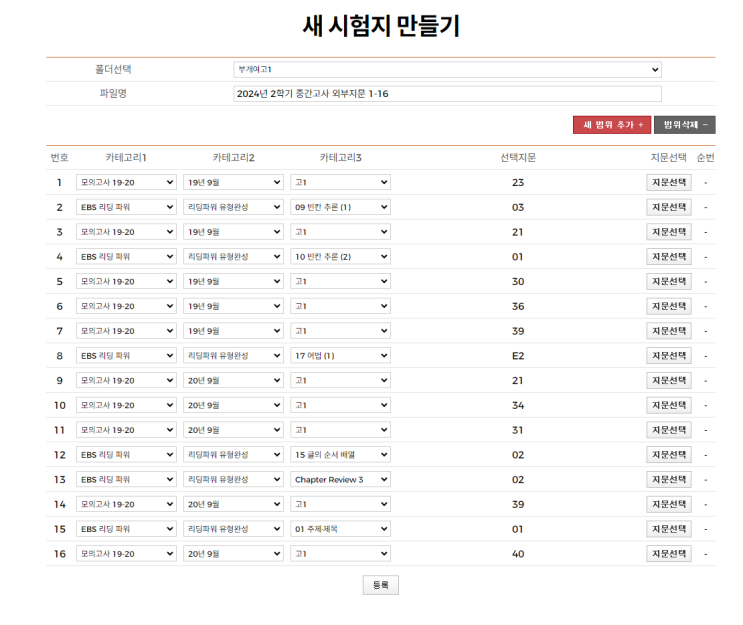
Task: Click 지문선택 button in row 15
Action: point(669,529)
